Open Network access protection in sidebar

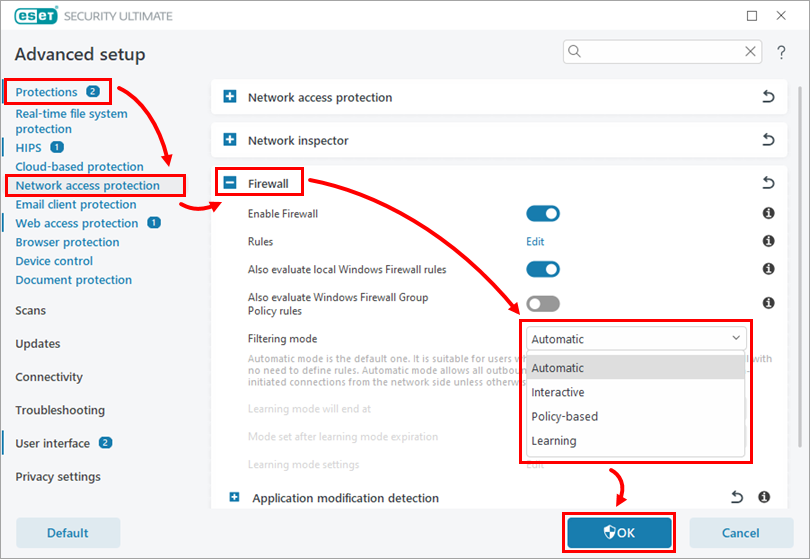88,186
